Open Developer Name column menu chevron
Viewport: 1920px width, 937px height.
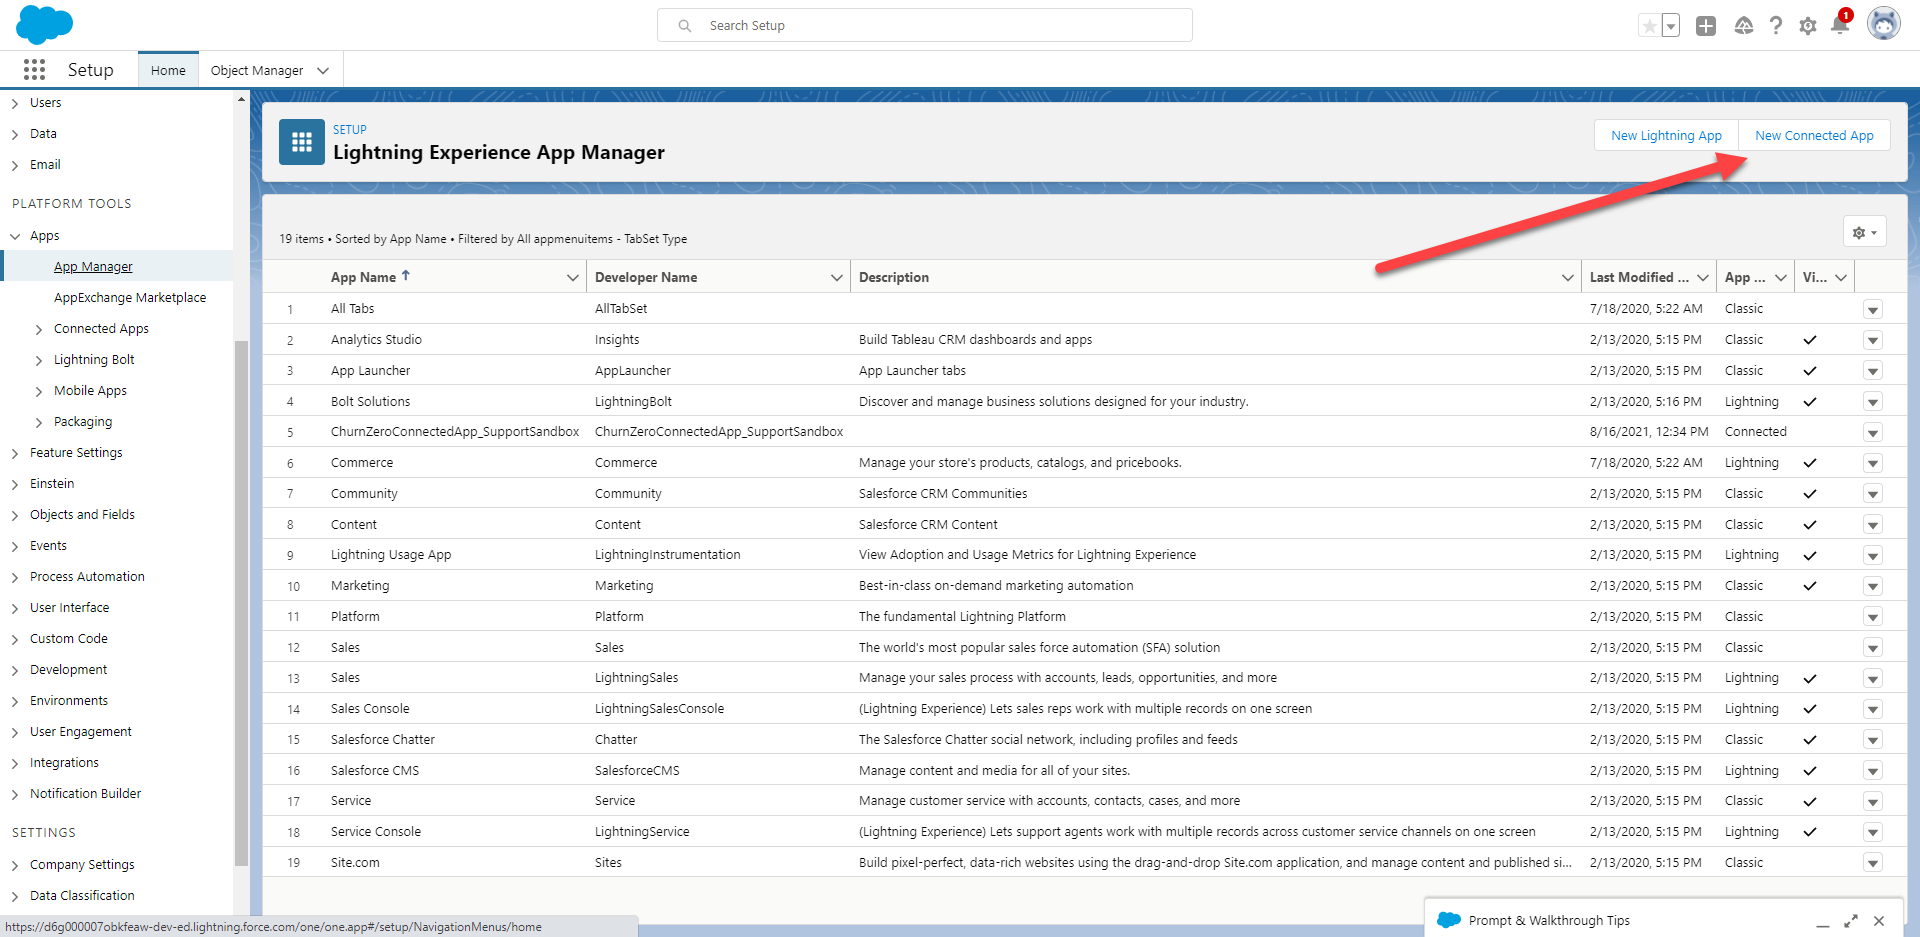point(837,278)
